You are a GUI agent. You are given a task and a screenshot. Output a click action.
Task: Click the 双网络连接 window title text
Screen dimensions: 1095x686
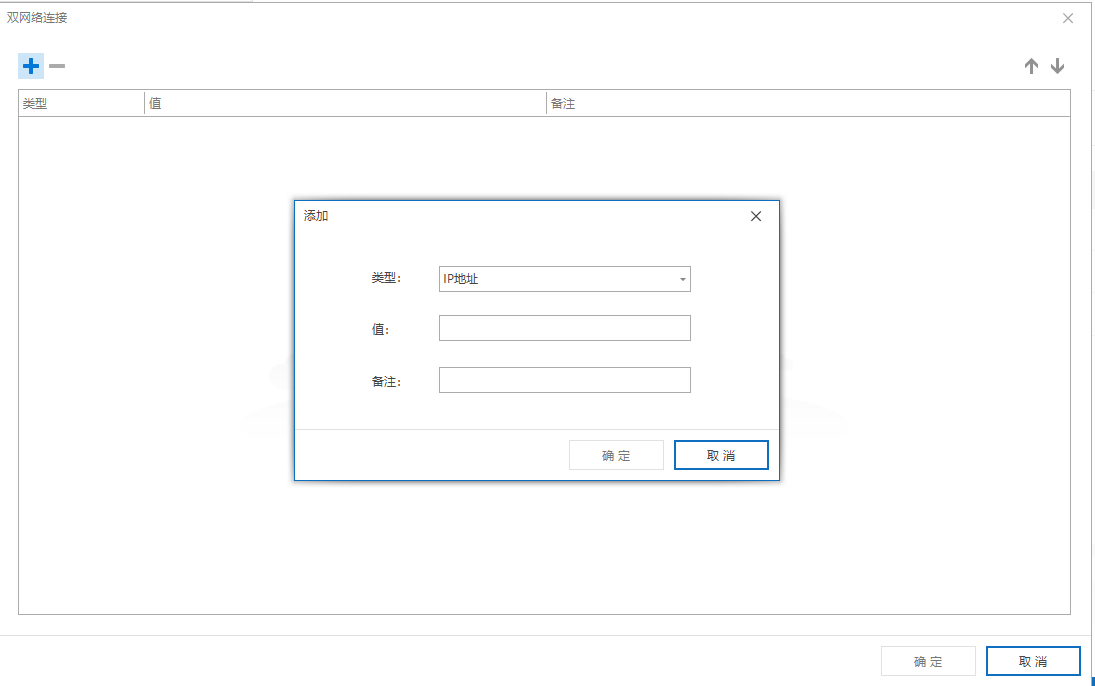pos(37,18)
